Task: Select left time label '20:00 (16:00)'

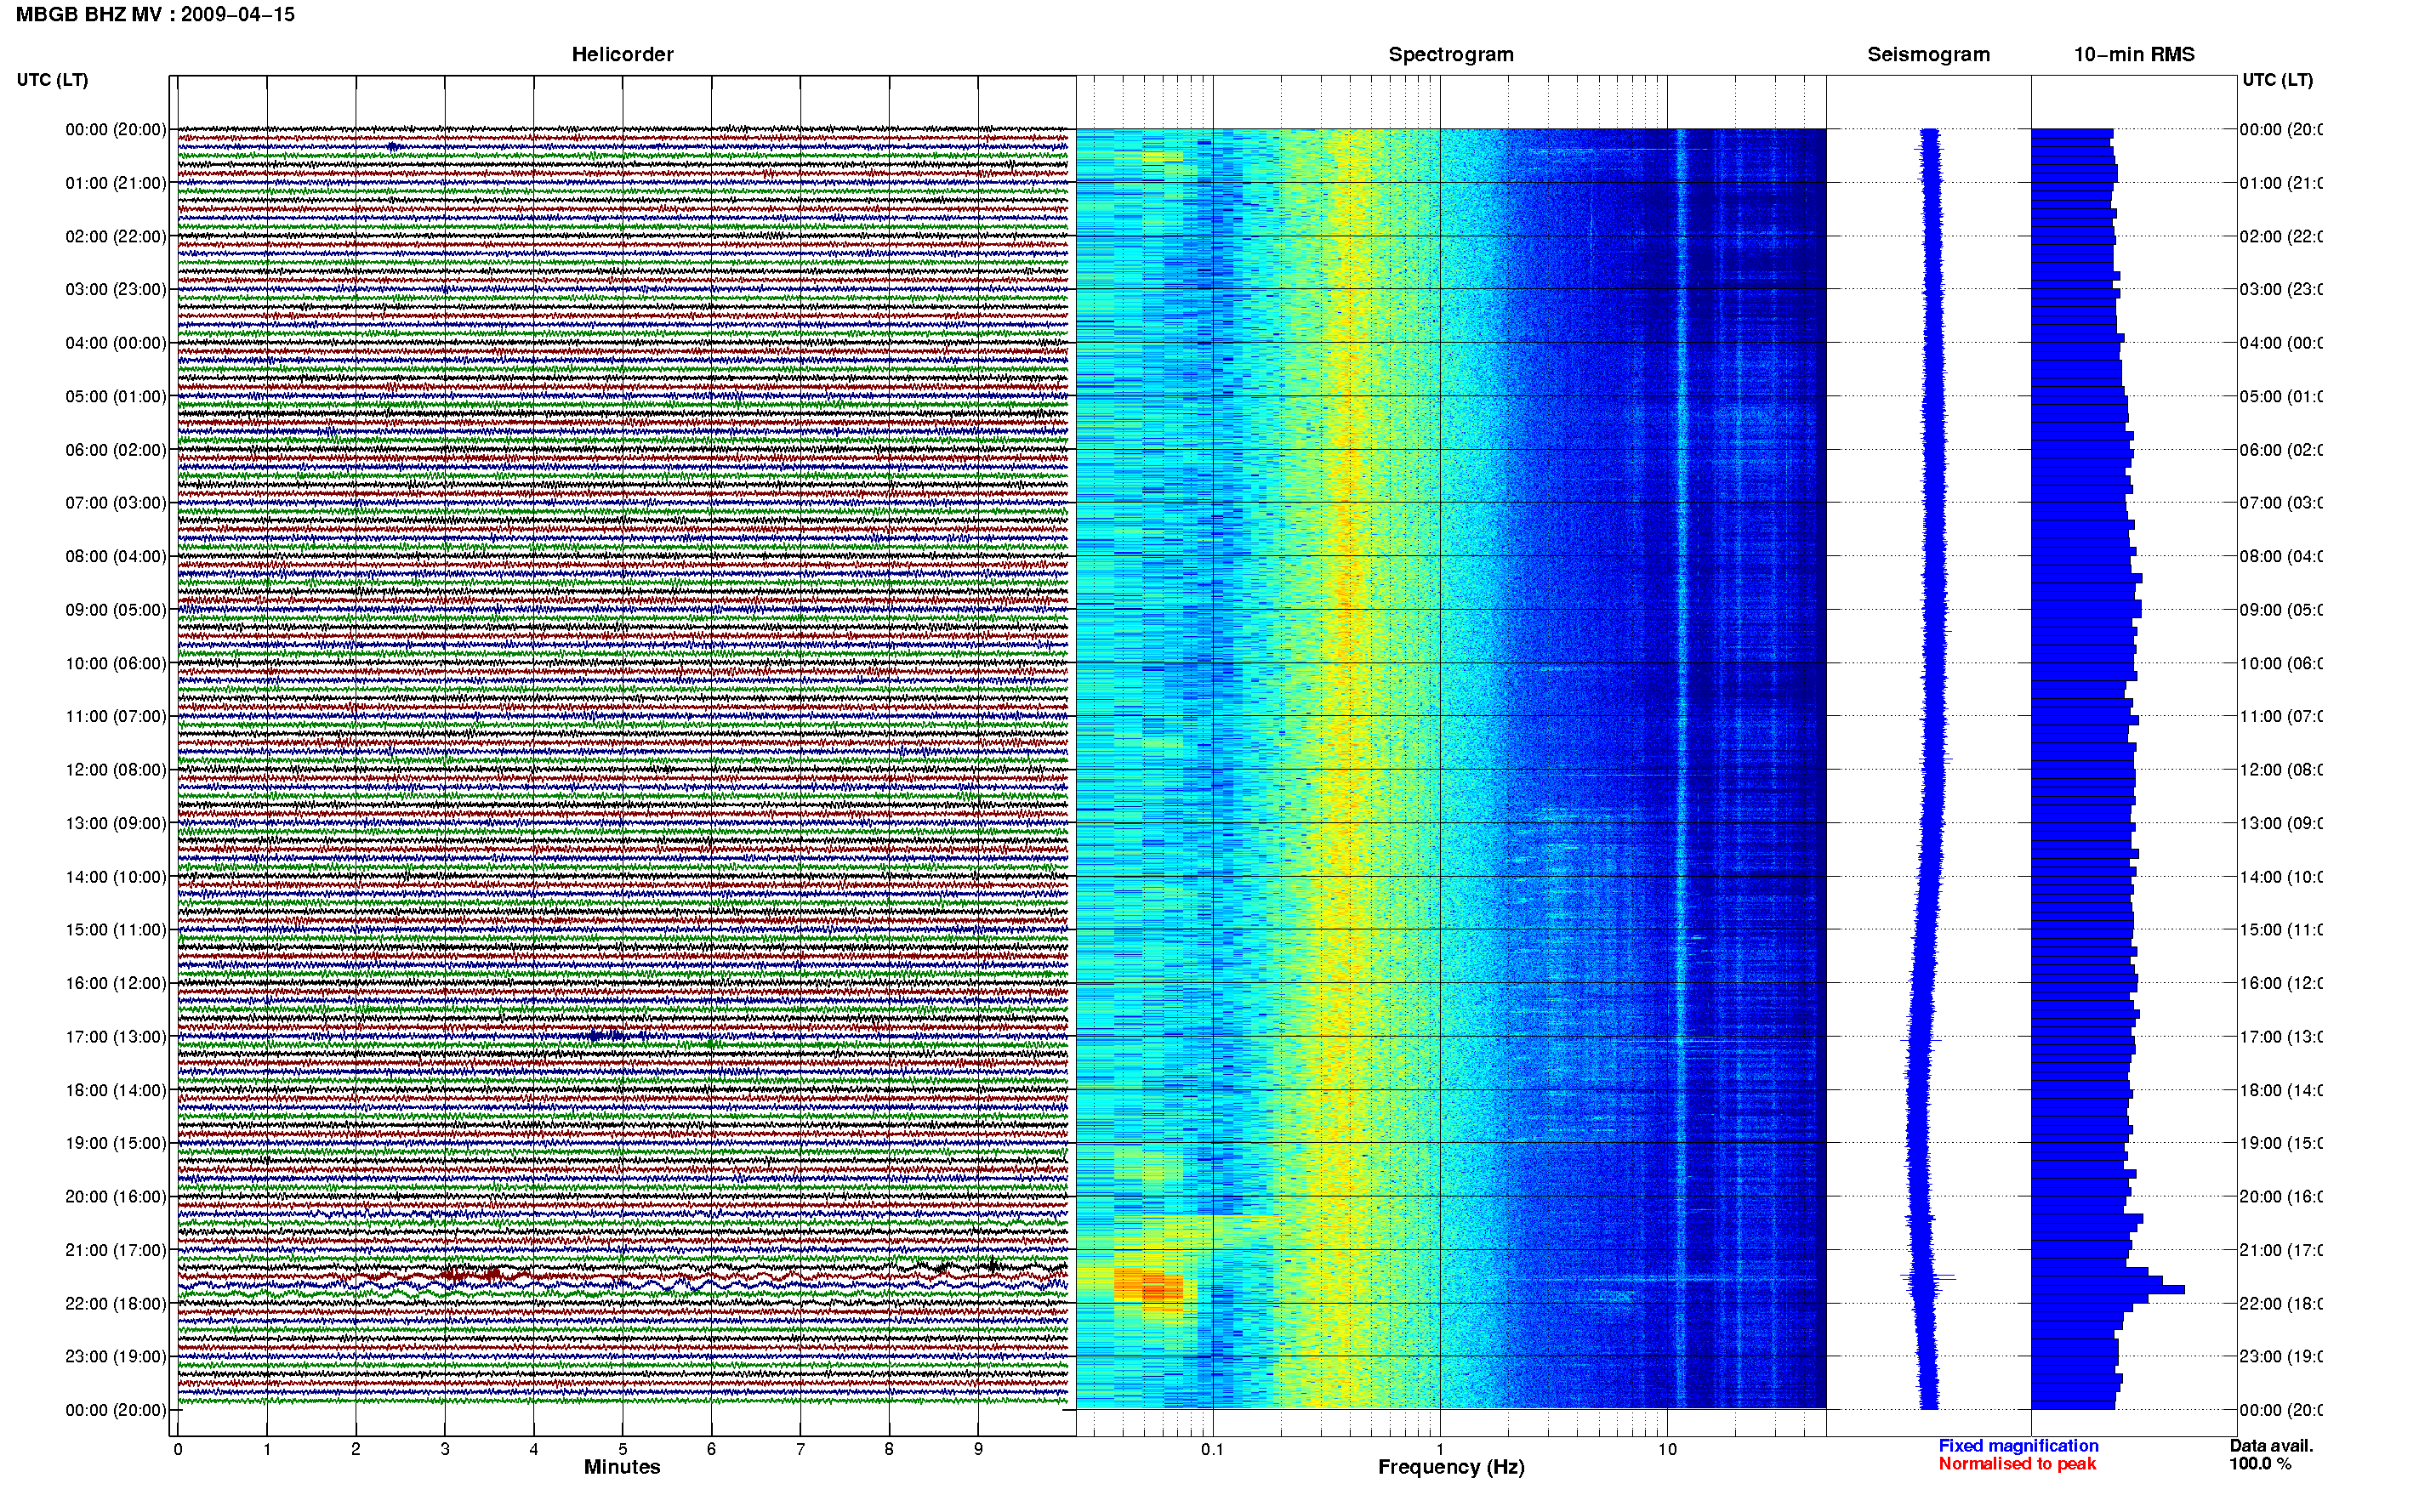Action: click(116, 1196)
